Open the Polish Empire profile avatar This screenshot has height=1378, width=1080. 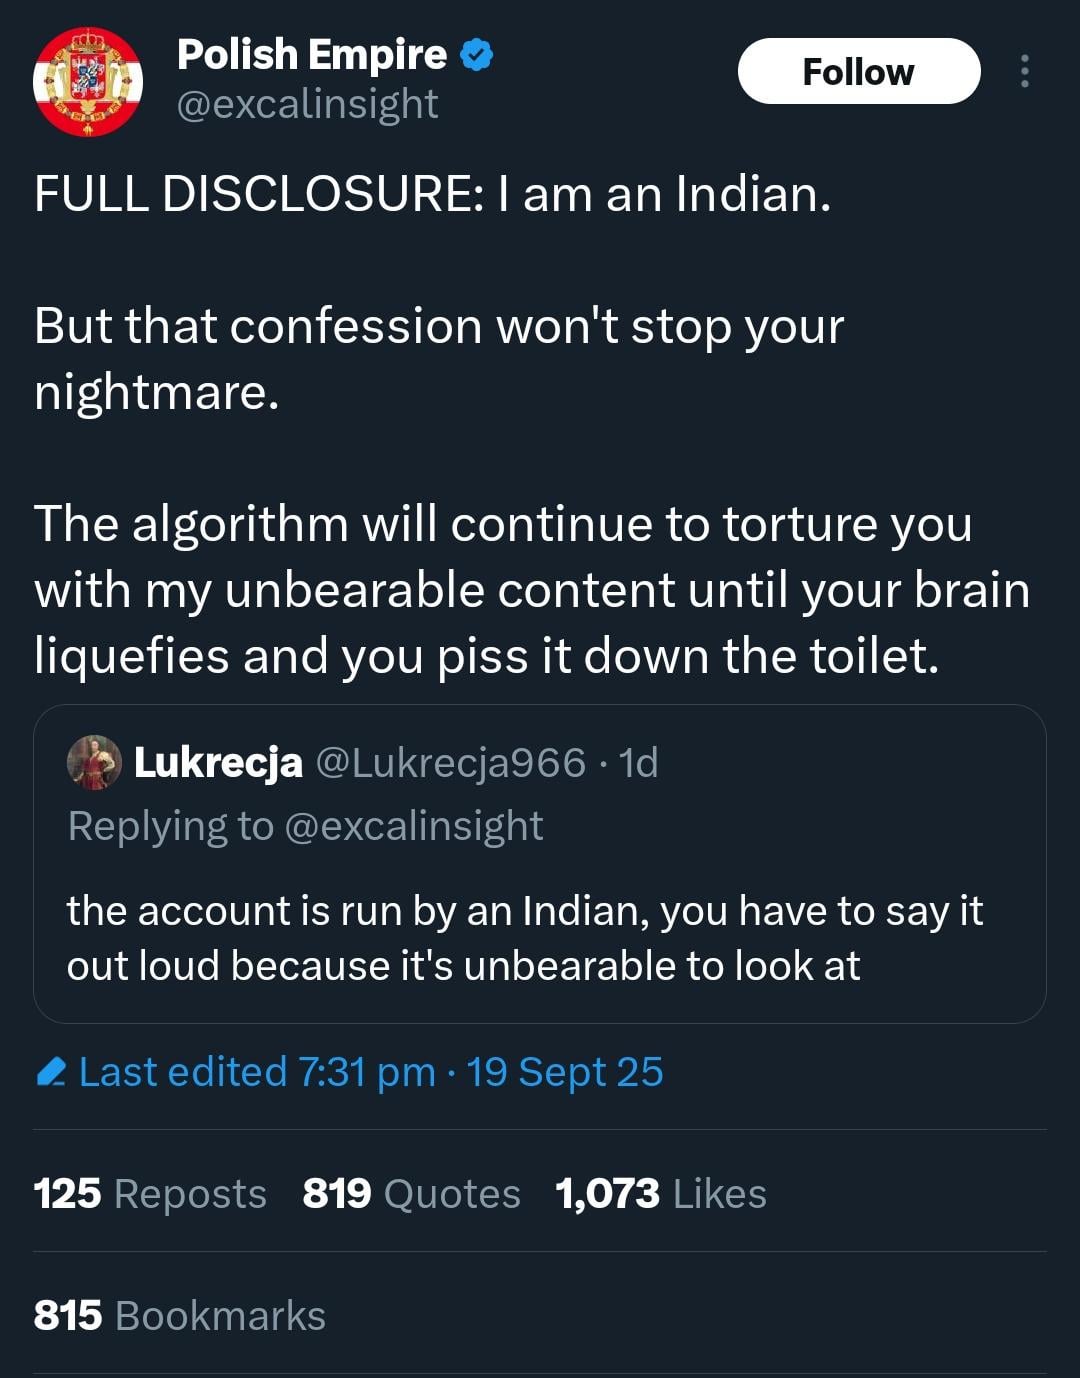[88, 81]
